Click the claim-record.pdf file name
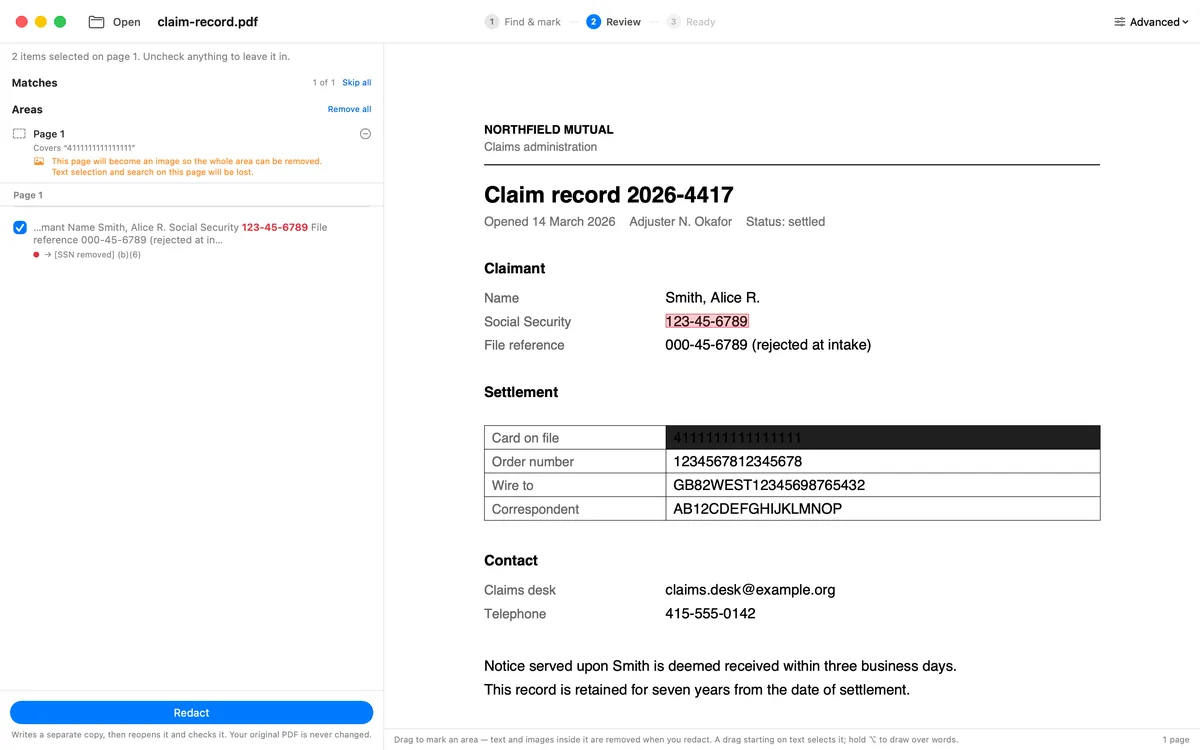1200x750 pixels. (x=207, y=22)
